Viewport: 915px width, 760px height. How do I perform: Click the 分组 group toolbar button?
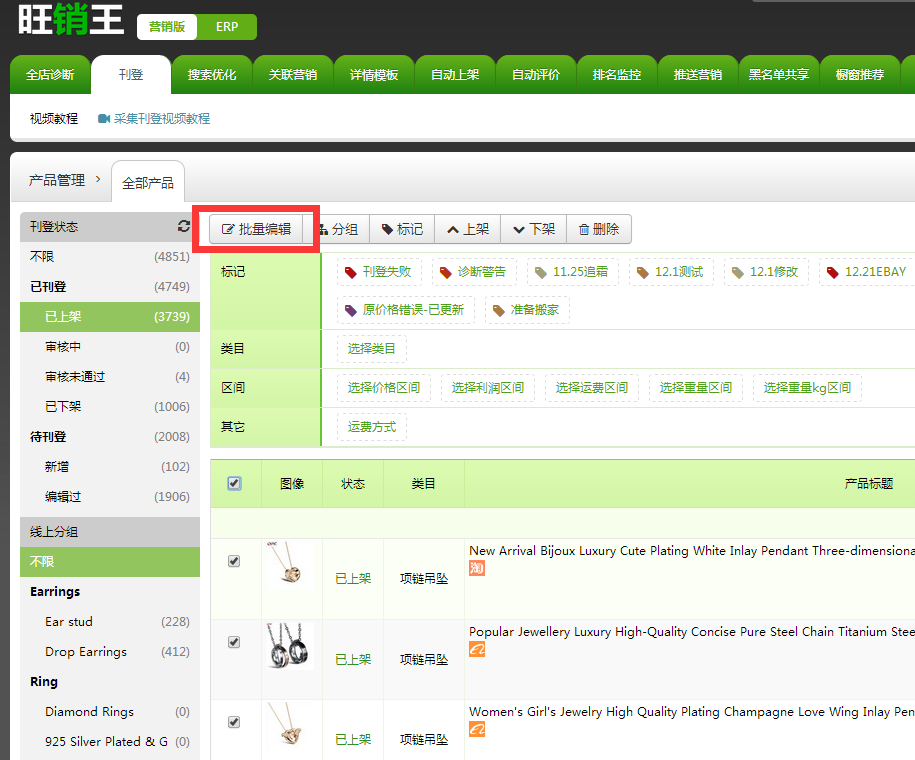[x=338, y=229]
